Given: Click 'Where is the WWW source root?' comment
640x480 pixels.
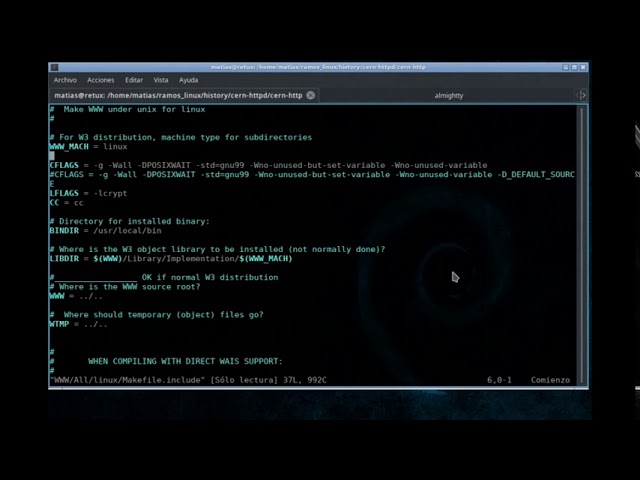Looking at the screenshot, I should [x=125, y=287].
